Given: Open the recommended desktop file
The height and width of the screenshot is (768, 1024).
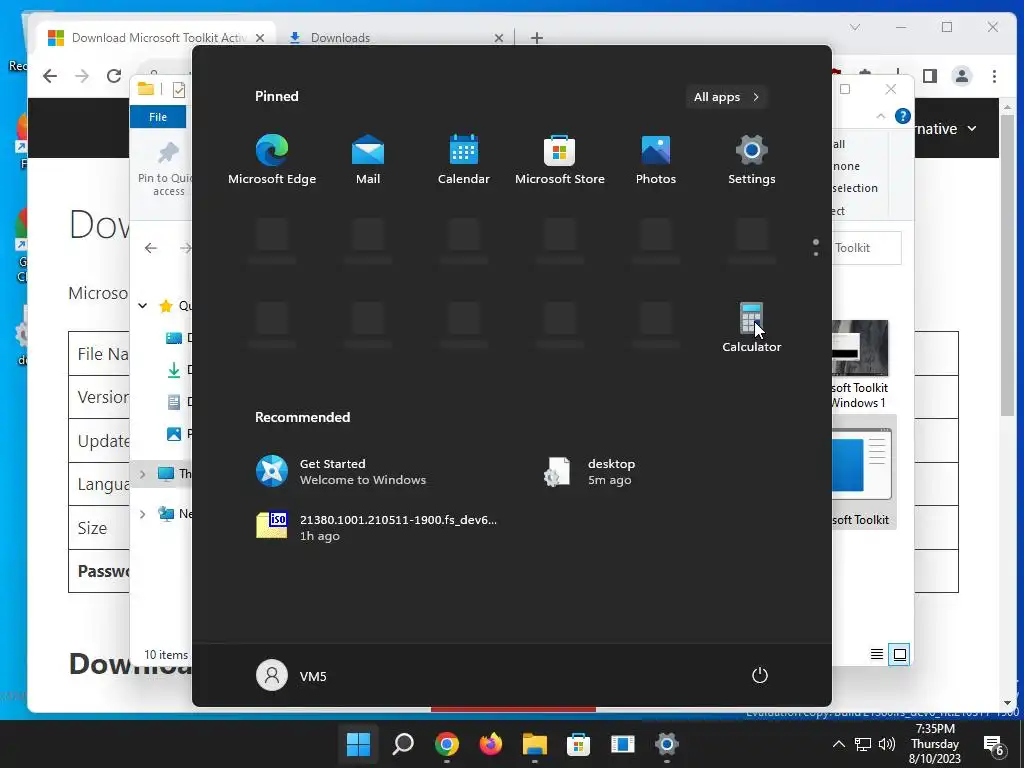Looking at the screenshot, I should tap(589, 472).
